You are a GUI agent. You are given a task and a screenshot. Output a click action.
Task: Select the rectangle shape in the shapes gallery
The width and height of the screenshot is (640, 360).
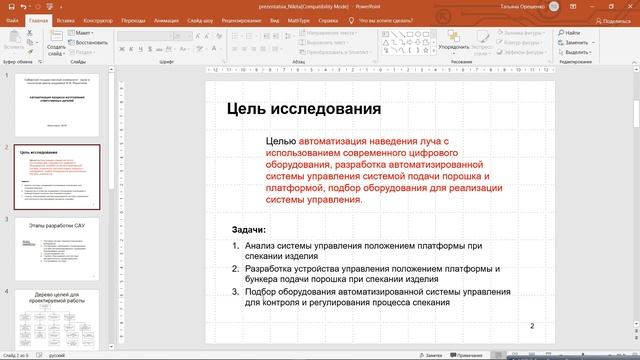point(409,34)
